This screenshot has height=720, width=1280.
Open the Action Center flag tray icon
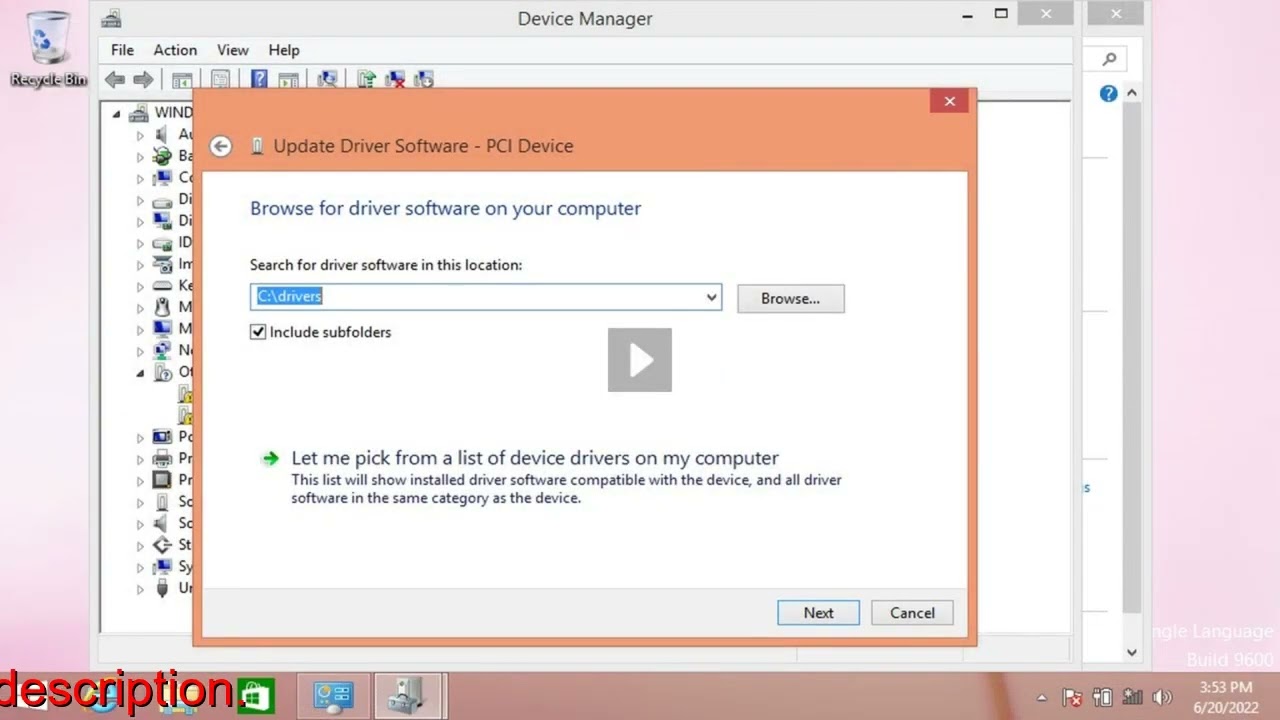[1071, 697]
